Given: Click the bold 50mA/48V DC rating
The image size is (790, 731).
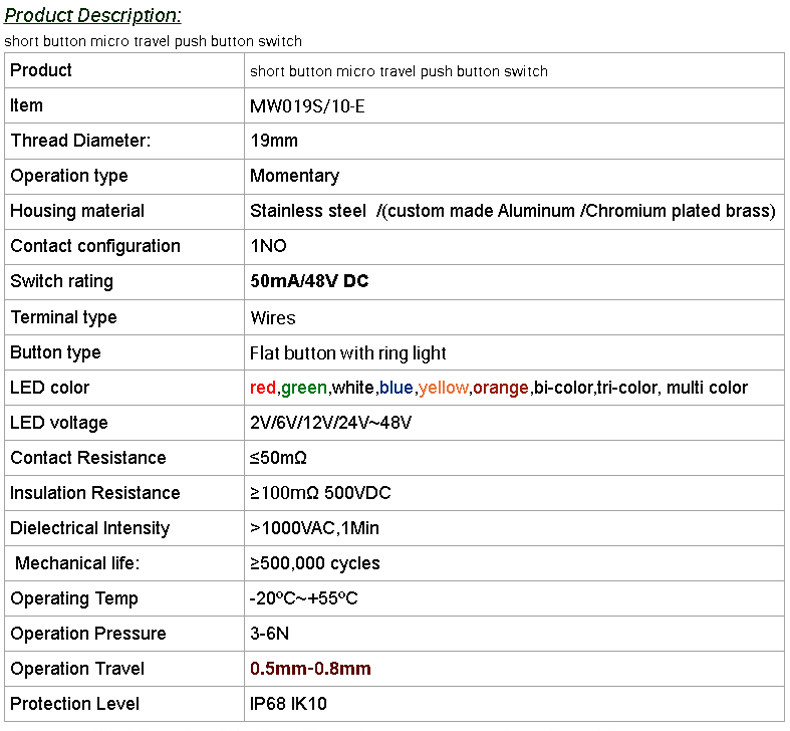Looking at the screenshot, I should pos(309,281).
